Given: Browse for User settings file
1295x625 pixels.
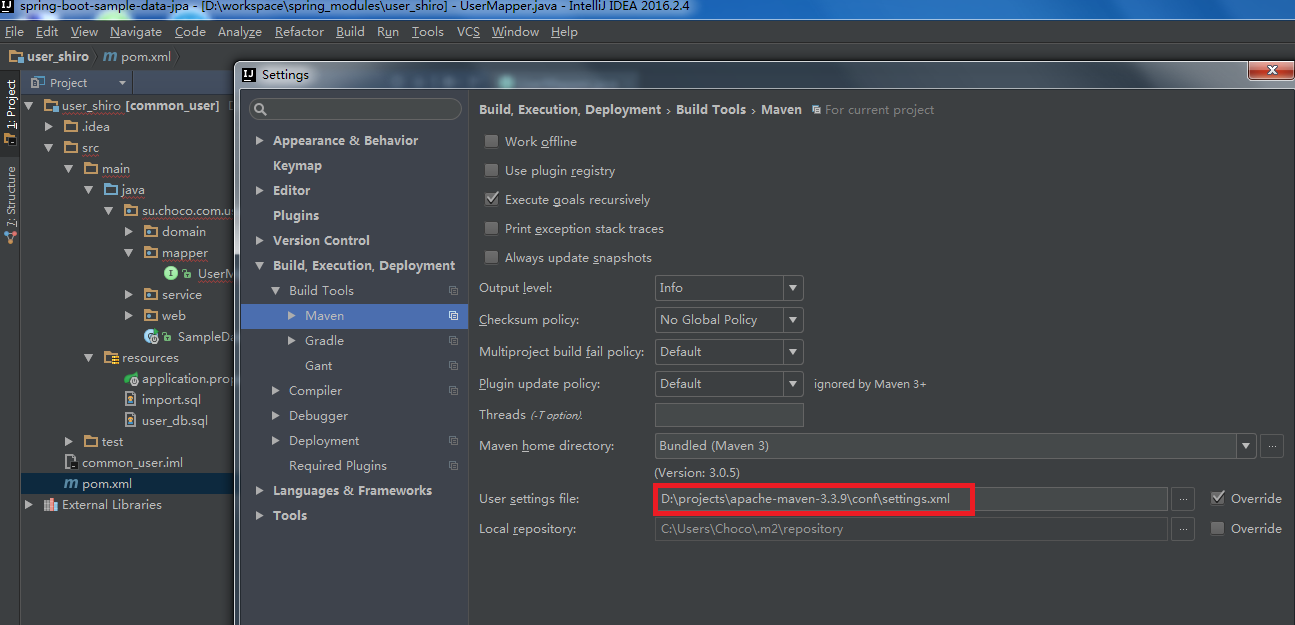Looking at the screenshot, I should point(1182,498).
